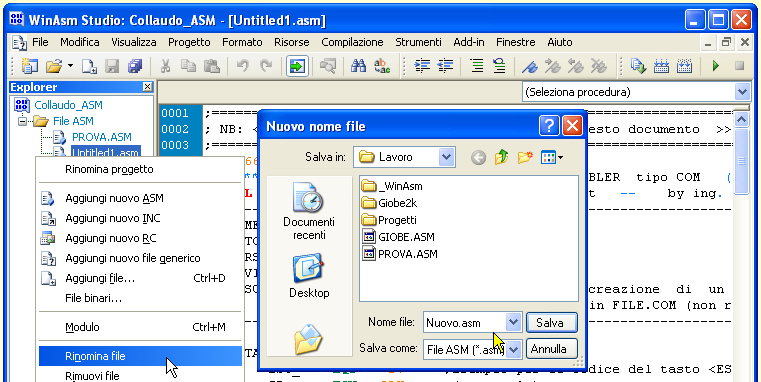Close the Explorer panel
The height and width of the screenshot is (382, 761).
coord(148,87)
